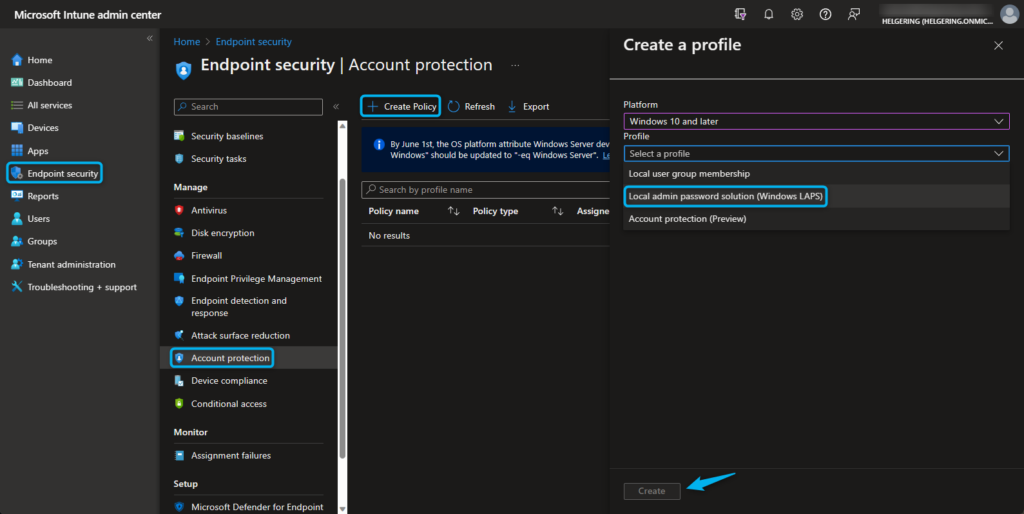Open the settings gear in header
The height and width of the screenshot is (514, 1024).
[x=797, y=14]
